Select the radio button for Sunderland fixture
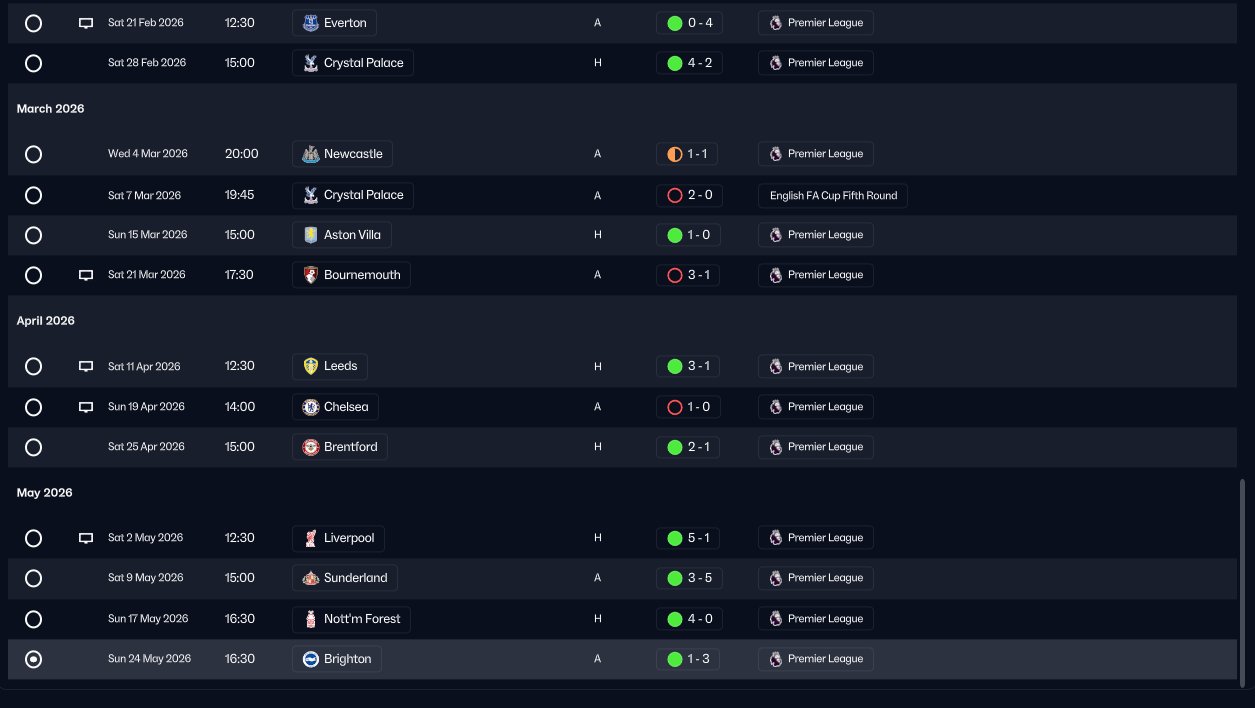The width and height of the screenshot is (1255, 708). click(x=33, y=578)
